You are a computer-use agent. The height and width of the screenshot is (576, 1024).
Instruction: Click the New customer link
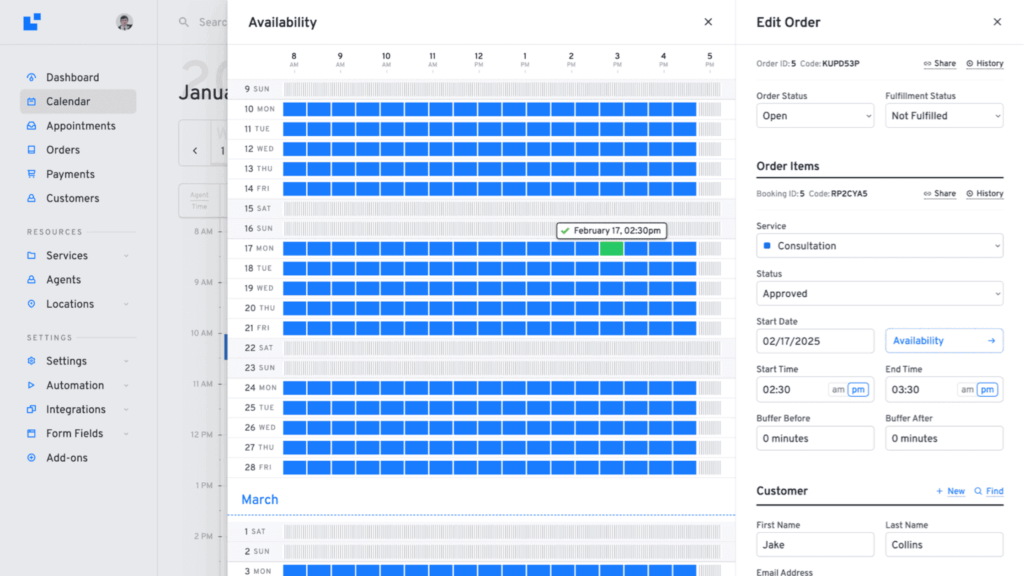pos(950,491)
